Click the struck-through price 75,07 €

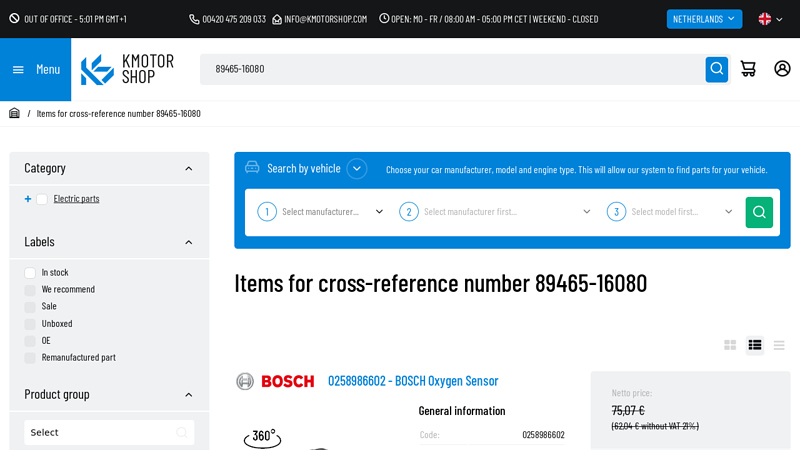tap(628, 410)
